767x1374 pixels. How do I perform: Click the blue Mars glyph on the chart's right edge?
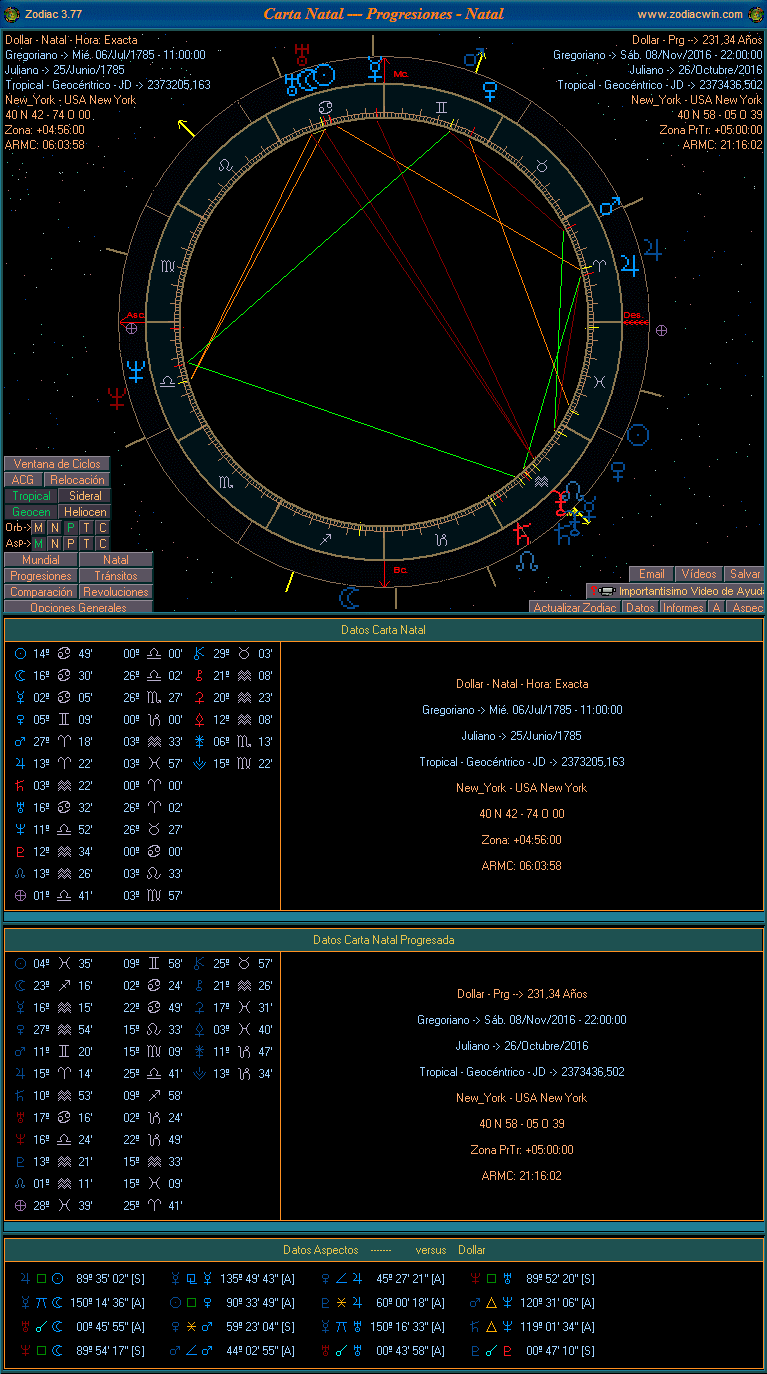pos(610,207)
